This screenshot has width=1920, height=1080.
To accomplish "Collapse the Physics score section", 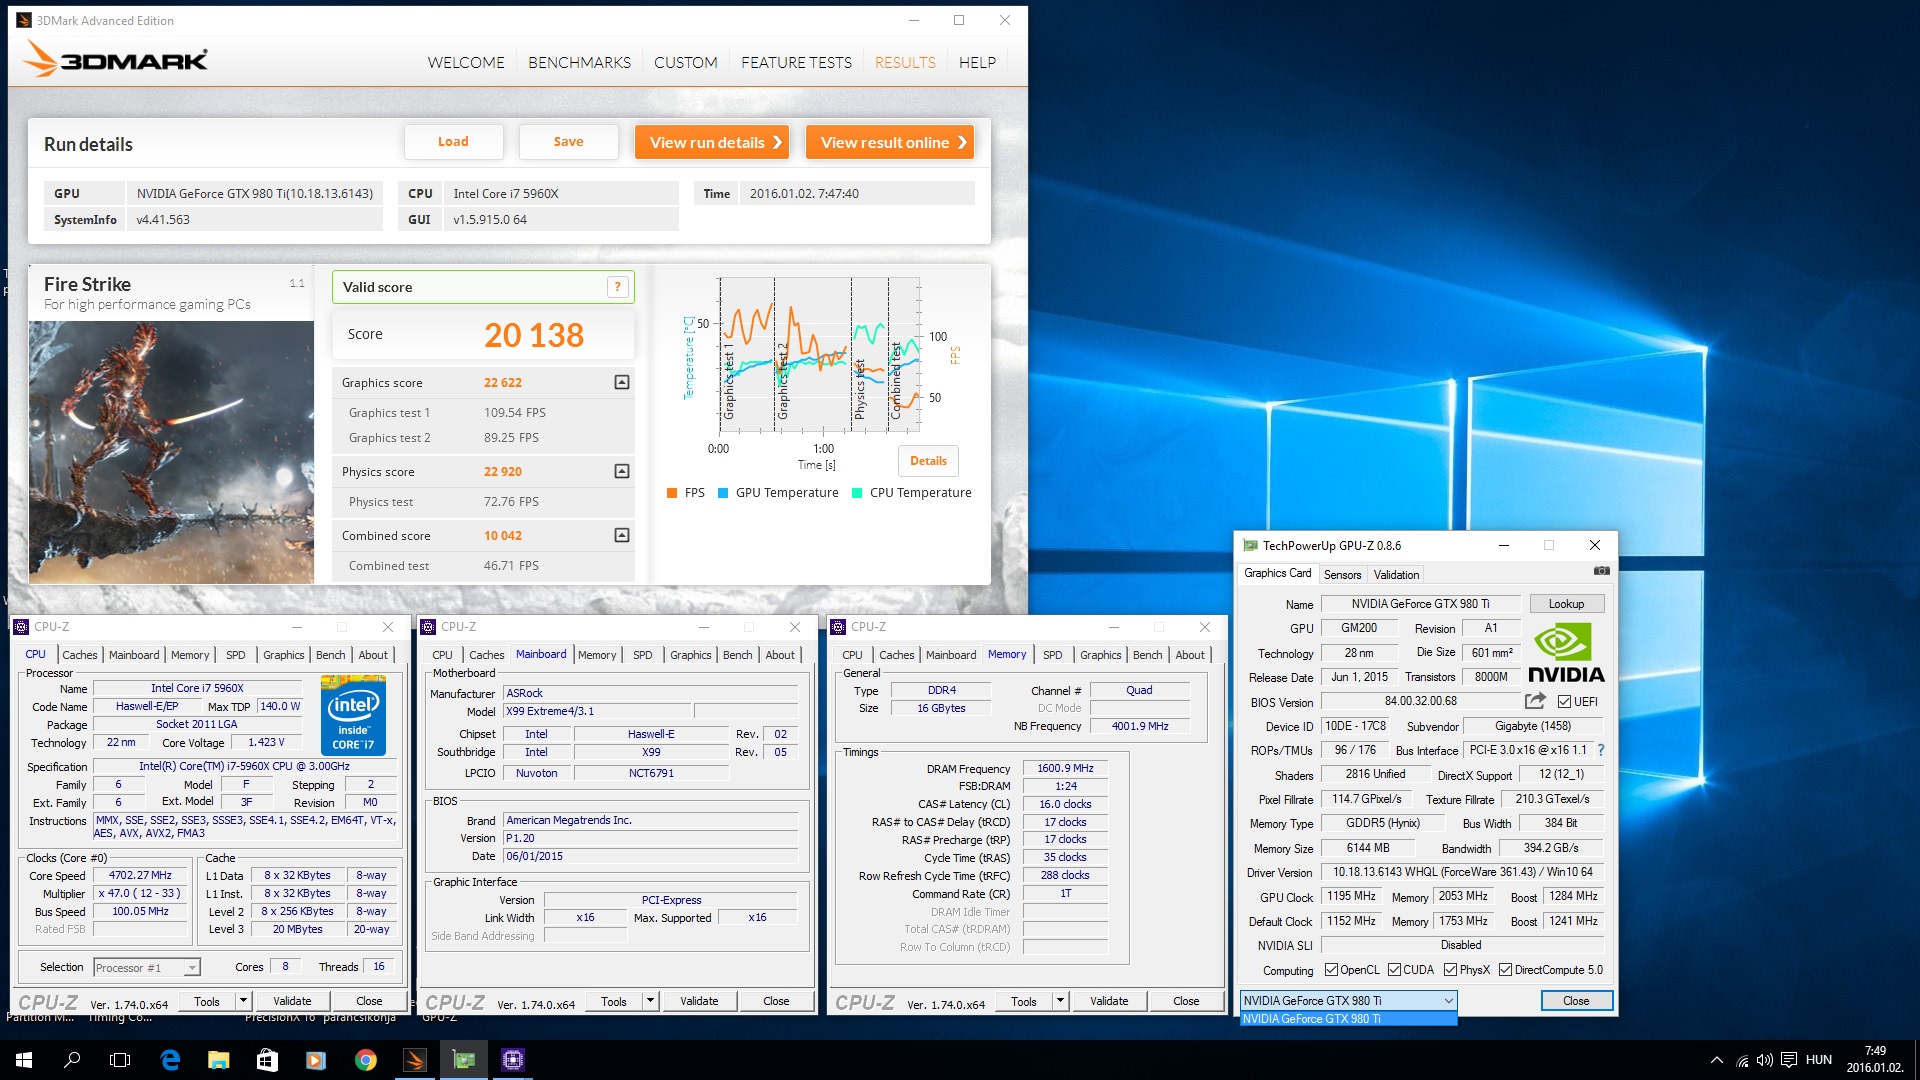I will [622, 471].
